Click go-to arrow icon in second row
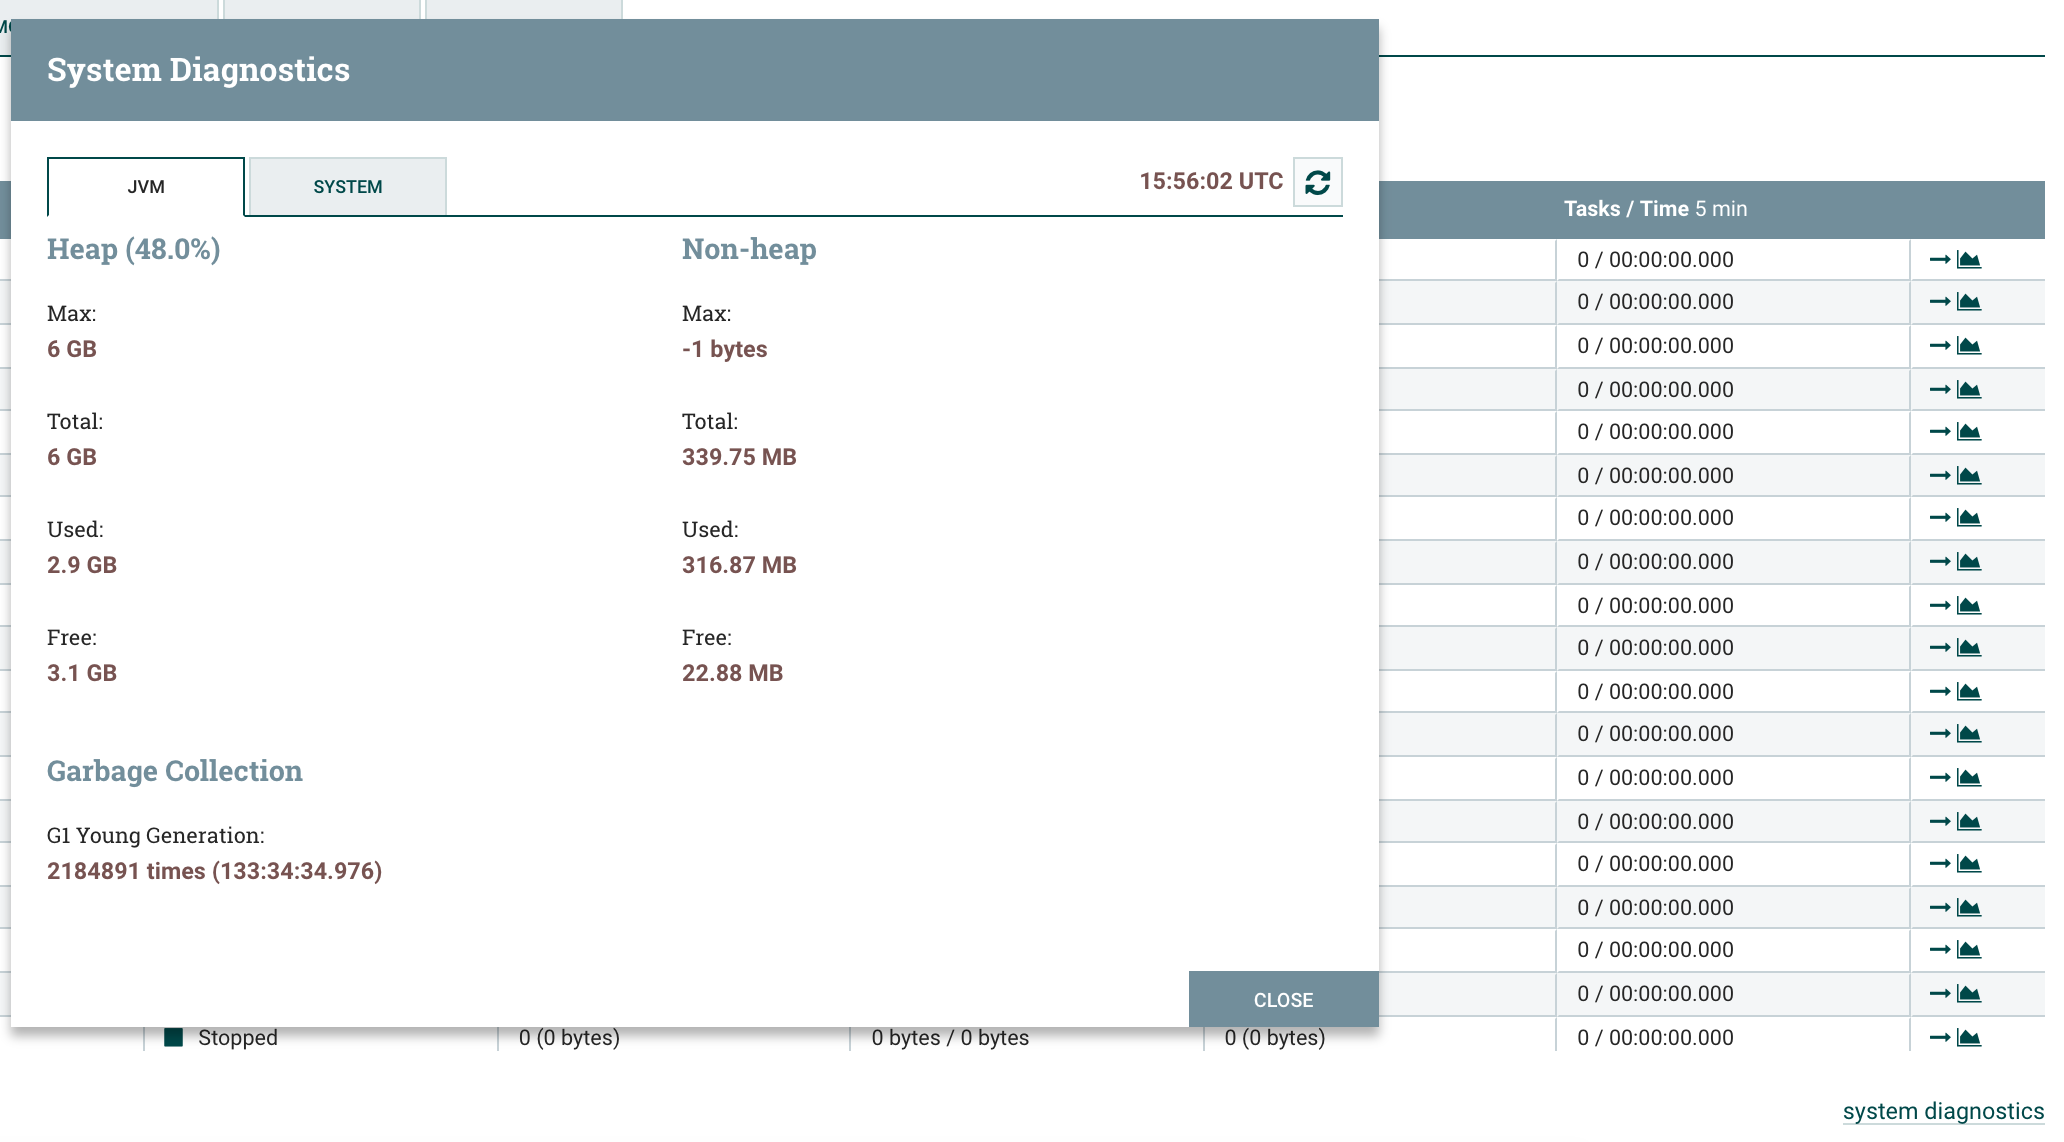The width and height of the screenshot is (2064, 1142). click(1939, 302)
